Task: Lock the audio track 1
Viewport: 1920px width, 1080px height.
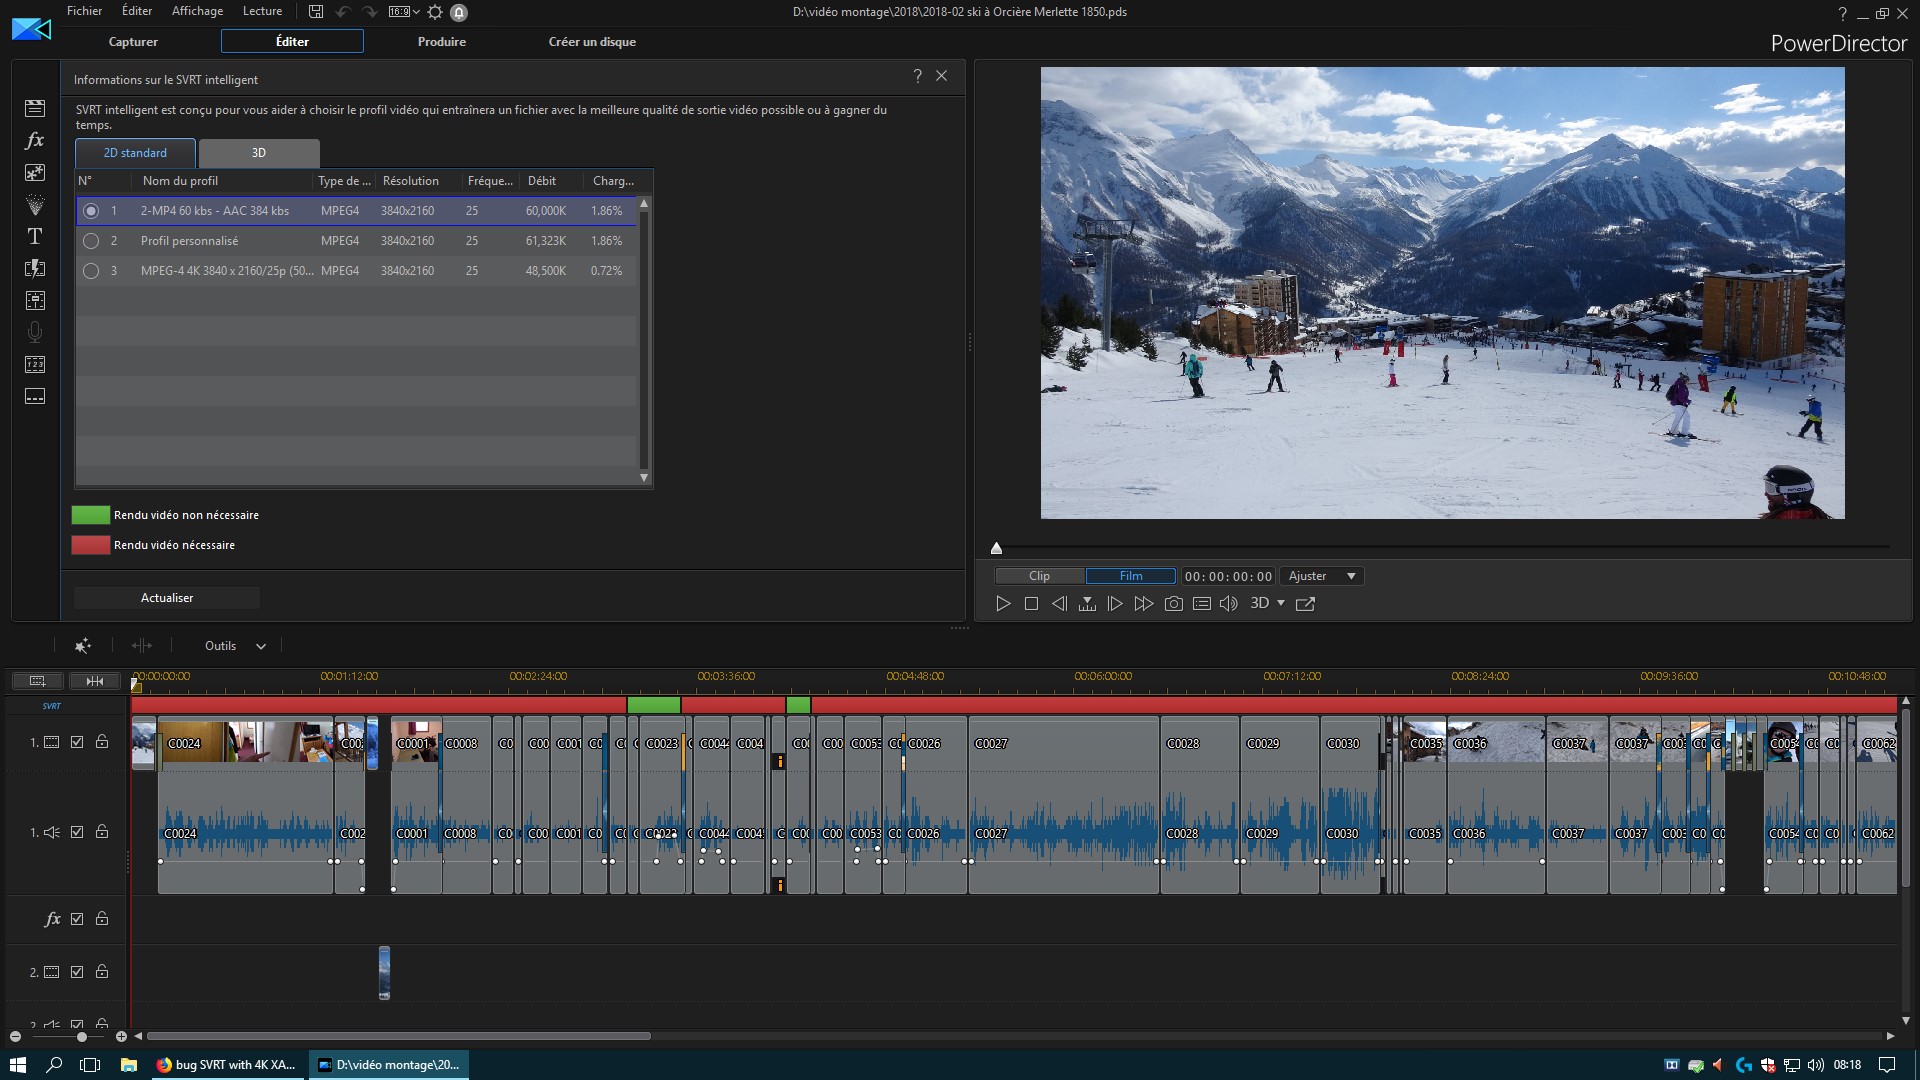Action: point(102,832)
